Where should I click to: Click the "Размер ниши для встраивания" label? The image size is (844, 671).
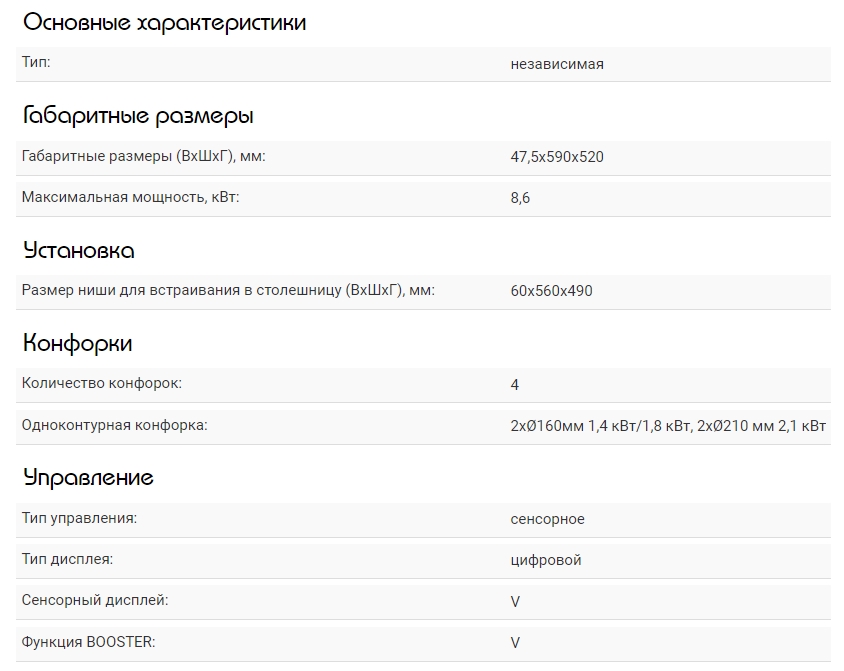[x=228, y=291]
